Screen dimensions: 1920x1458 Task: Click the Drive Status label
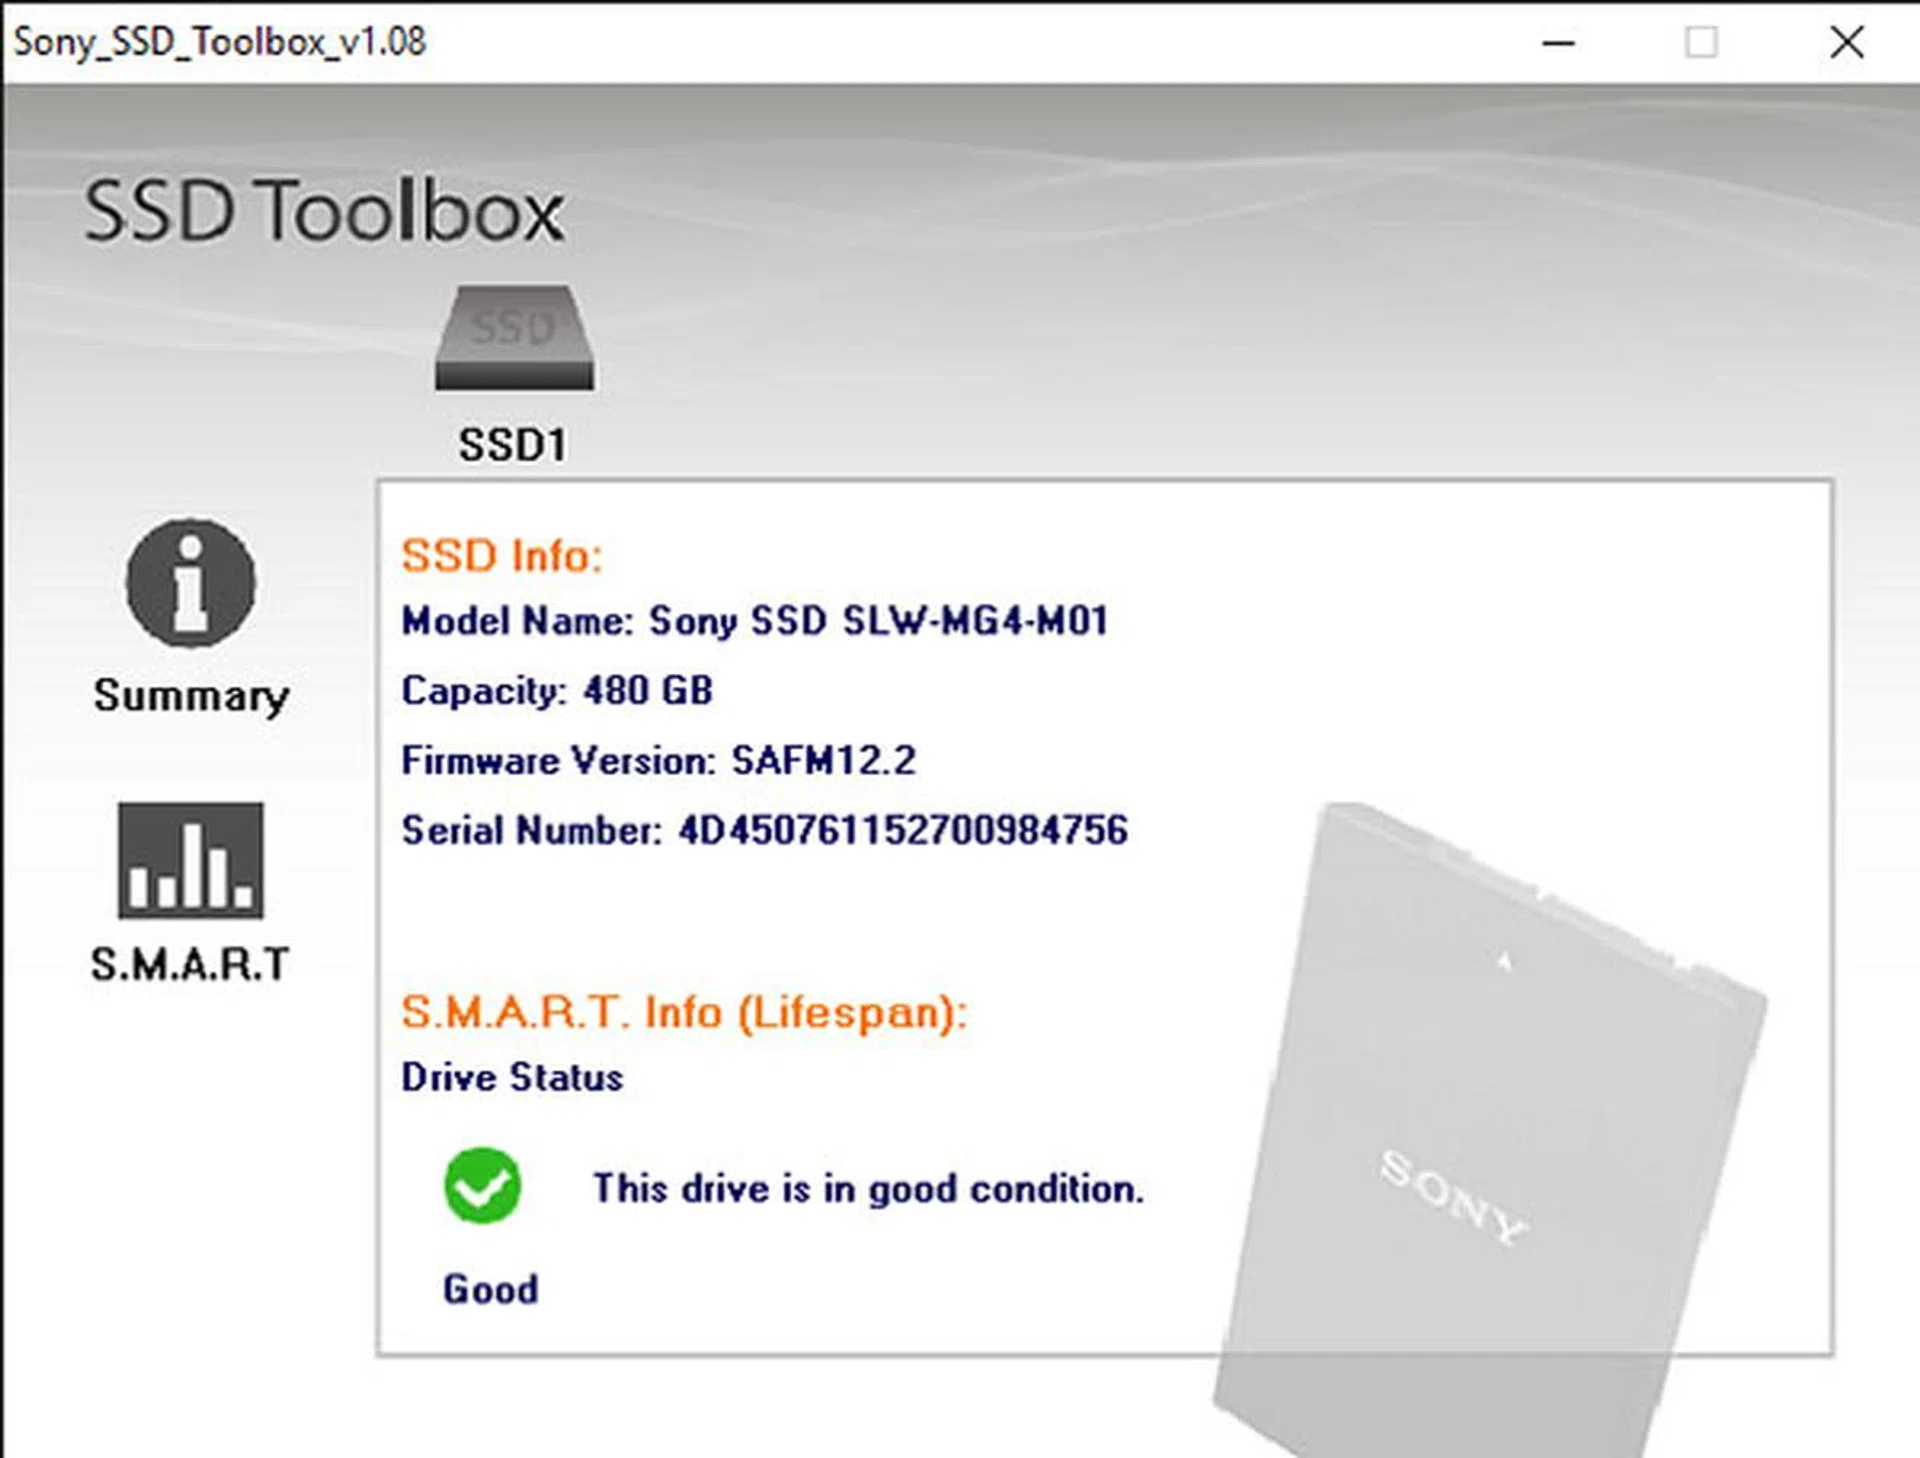tap(512, 1078)
